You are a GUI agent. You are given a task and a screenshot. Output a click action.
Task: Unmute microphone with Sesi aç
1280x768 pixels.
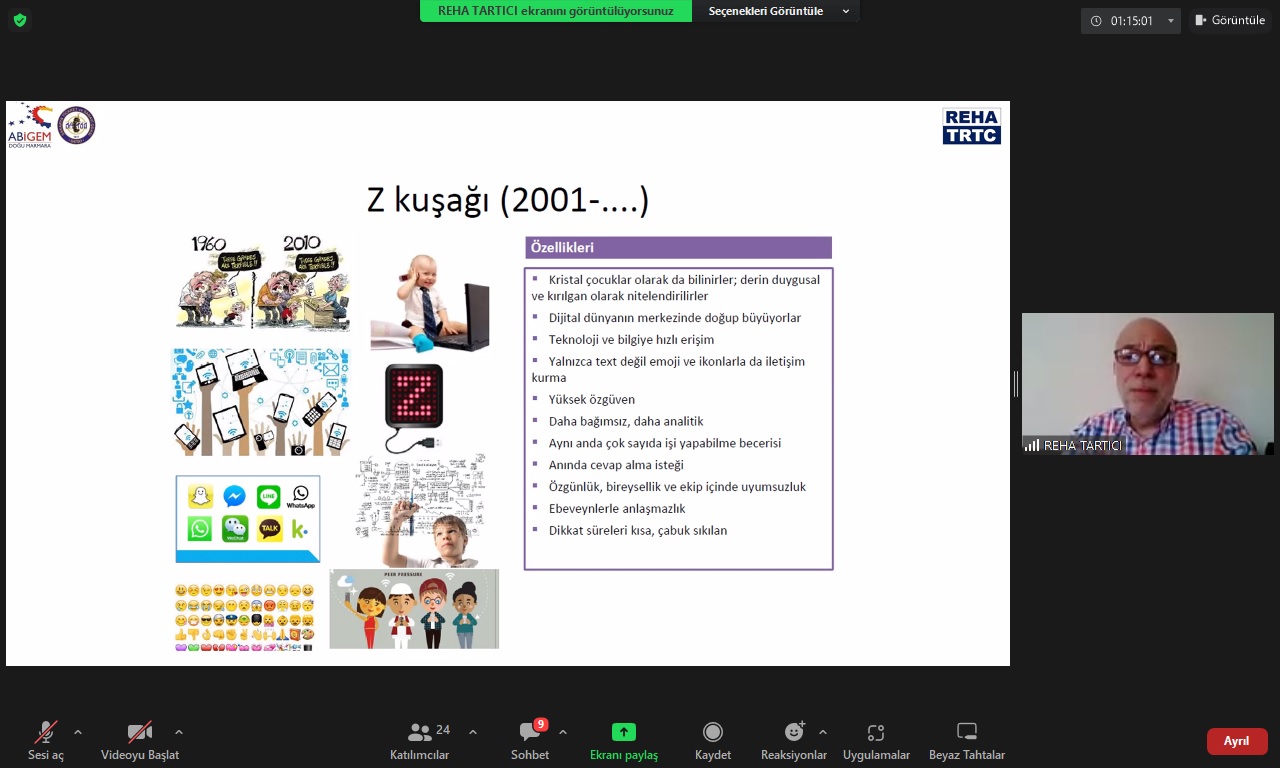(x=46, y=740)
